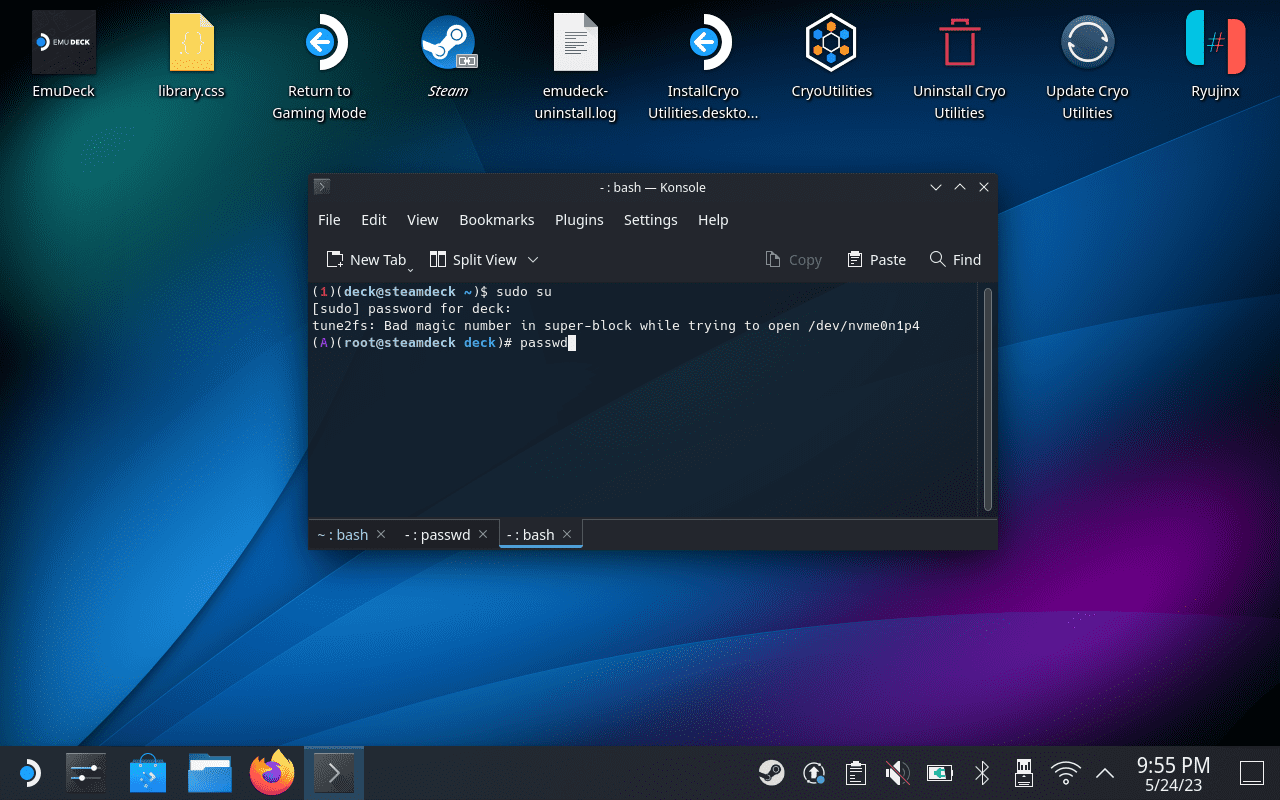Open the updates tray icon
This screenshot has height=800, width=1280.
[x=814, y=772]
